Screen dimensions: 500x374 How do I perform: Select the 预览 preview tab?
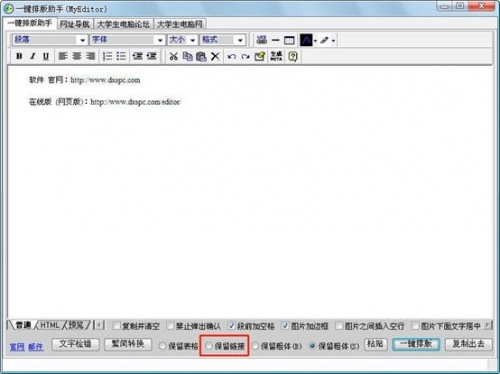pyautogui.click(x=76, y=325)
